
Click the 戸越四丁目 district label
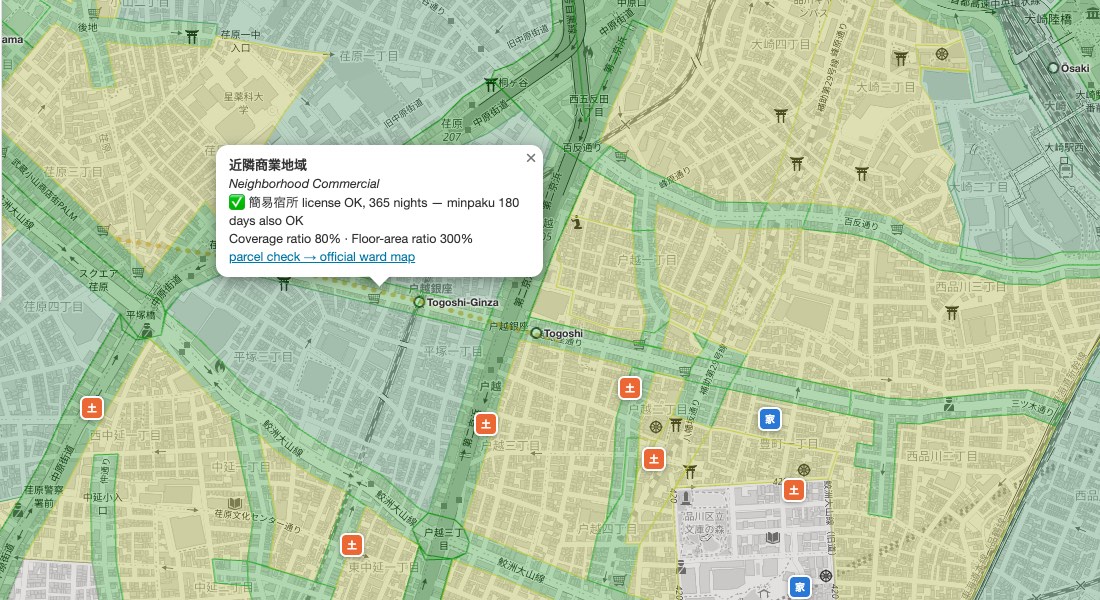[608, 528]
